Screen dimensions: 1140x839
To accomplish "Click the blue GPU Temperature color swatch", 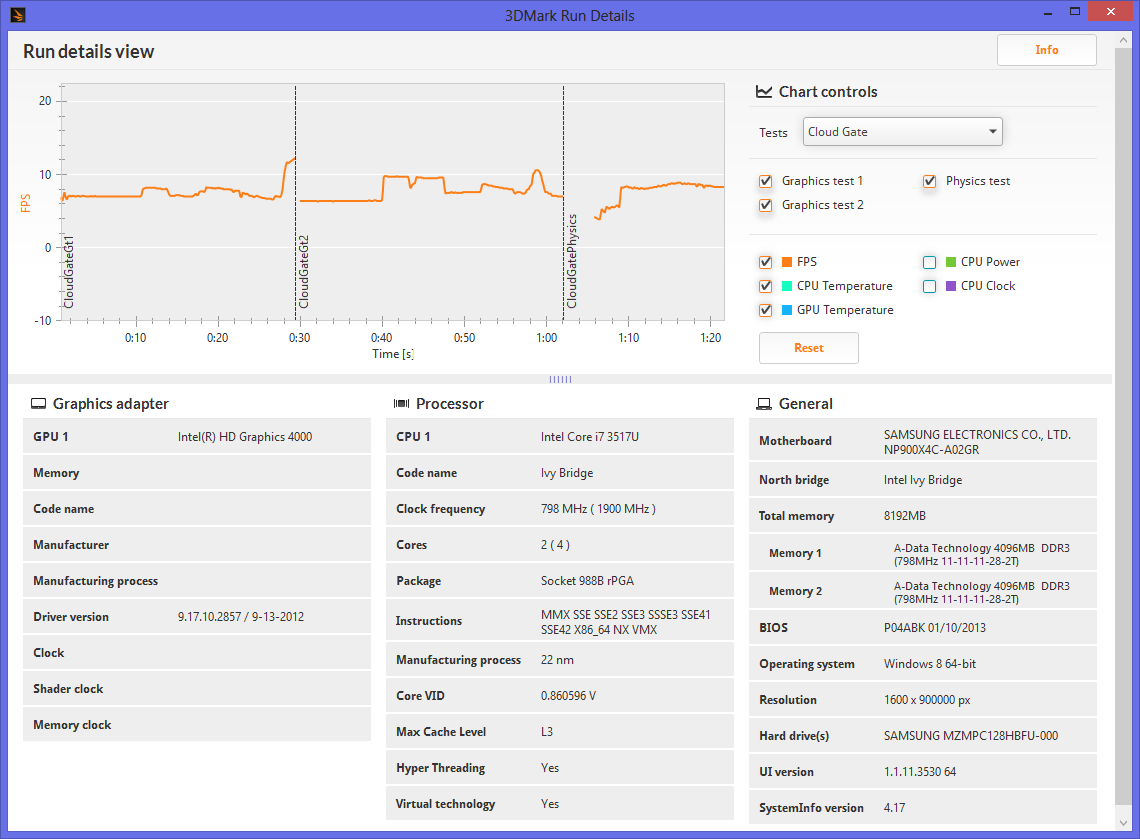I will click(x=787, y=310).
